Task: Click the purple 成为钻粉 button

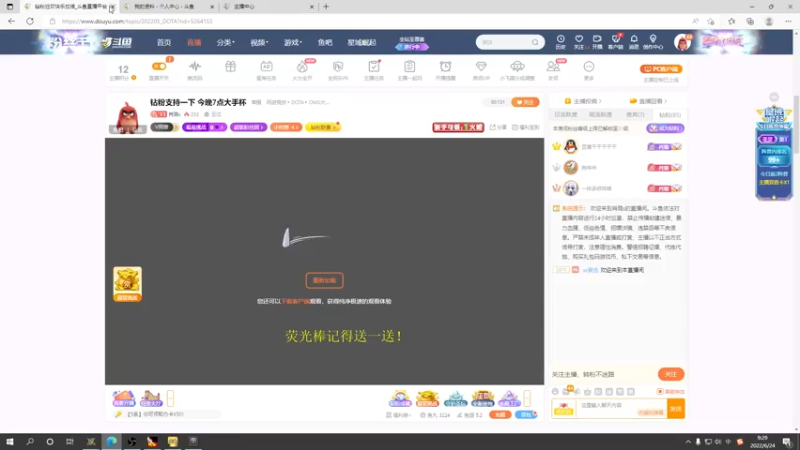Action: point(665,129)
